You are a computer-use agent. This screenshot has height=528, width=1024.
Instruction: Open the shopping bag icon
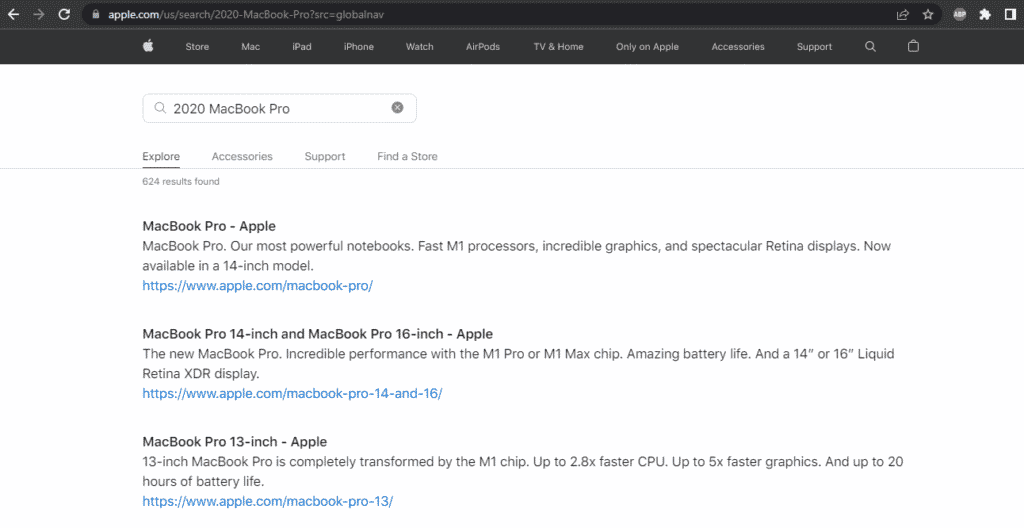[913, 46]
